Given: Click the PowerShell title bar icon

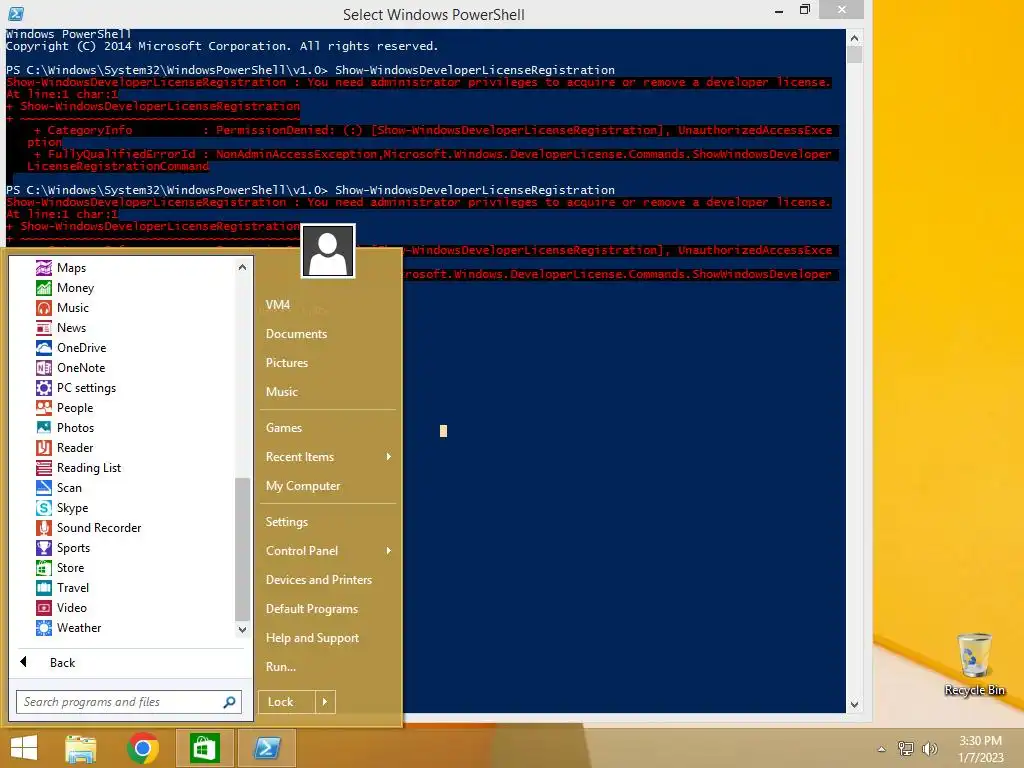Looking at the screenshot, I should 16,14.
